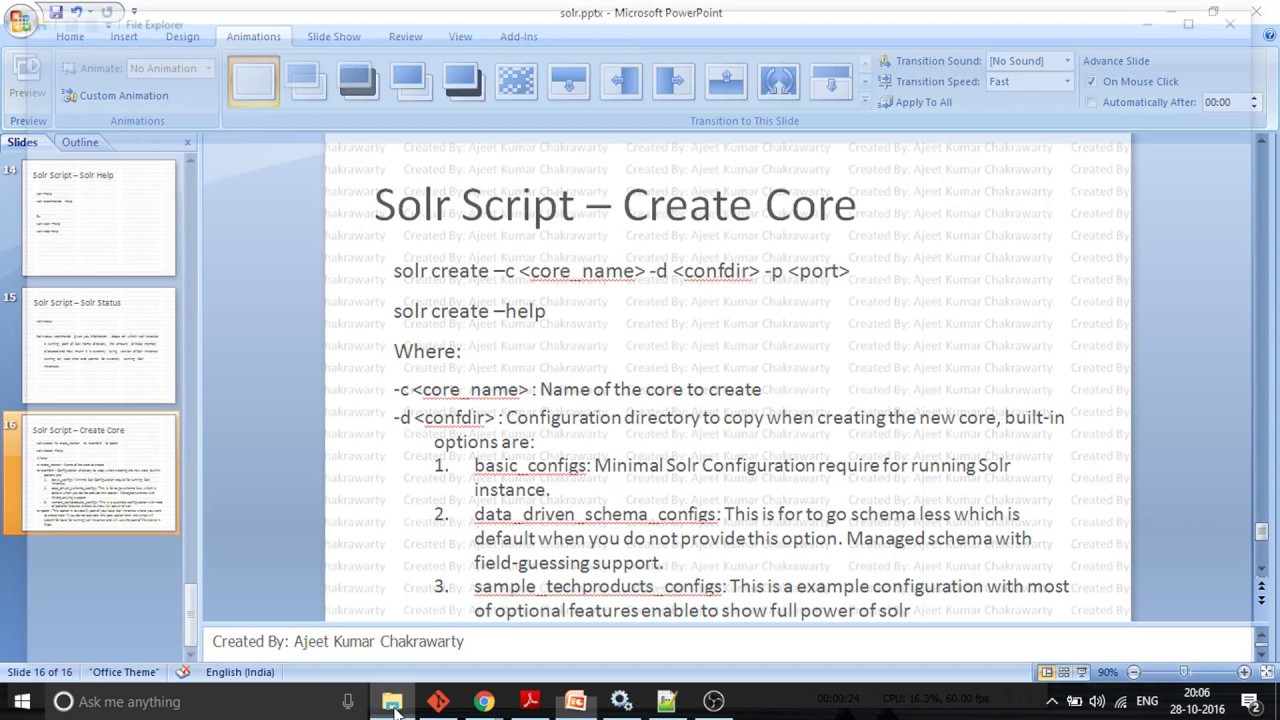Click the zoom out minus button
The image size is (1280, 720).
tap(1133, 672)
